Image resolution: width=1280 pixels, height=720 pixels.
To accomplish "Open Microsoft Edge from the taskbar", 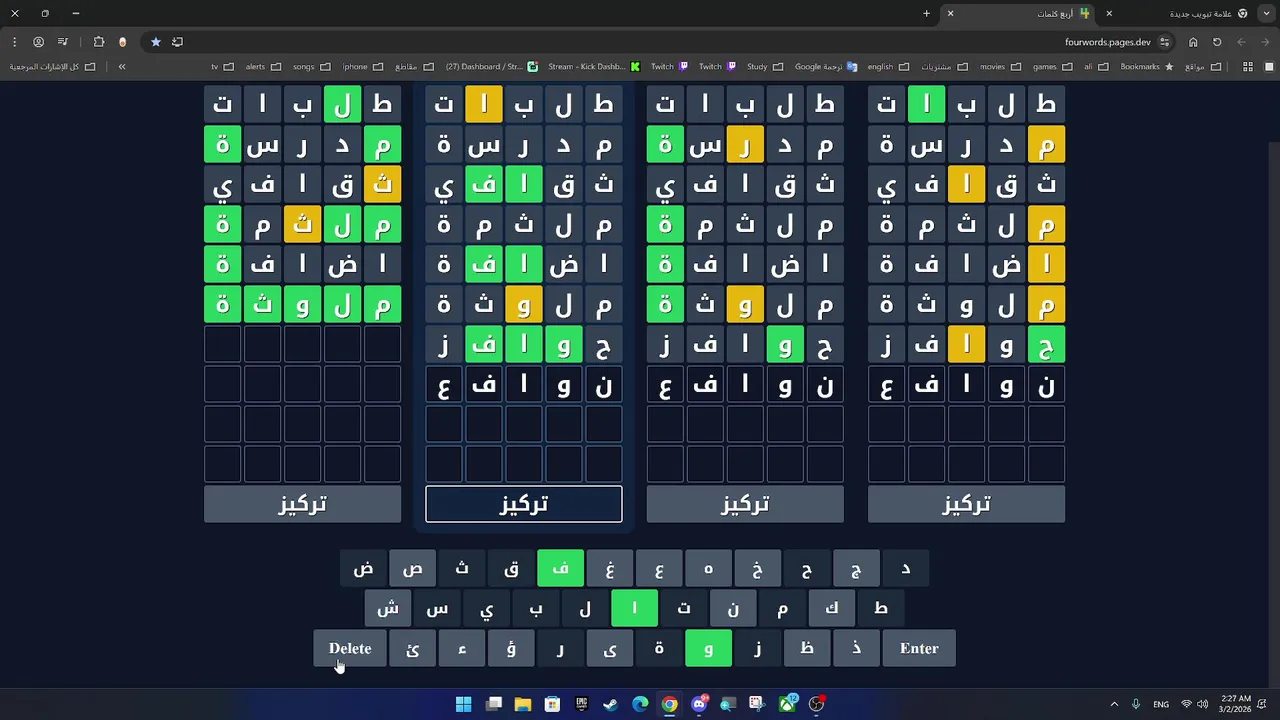I will click(640, 704).
